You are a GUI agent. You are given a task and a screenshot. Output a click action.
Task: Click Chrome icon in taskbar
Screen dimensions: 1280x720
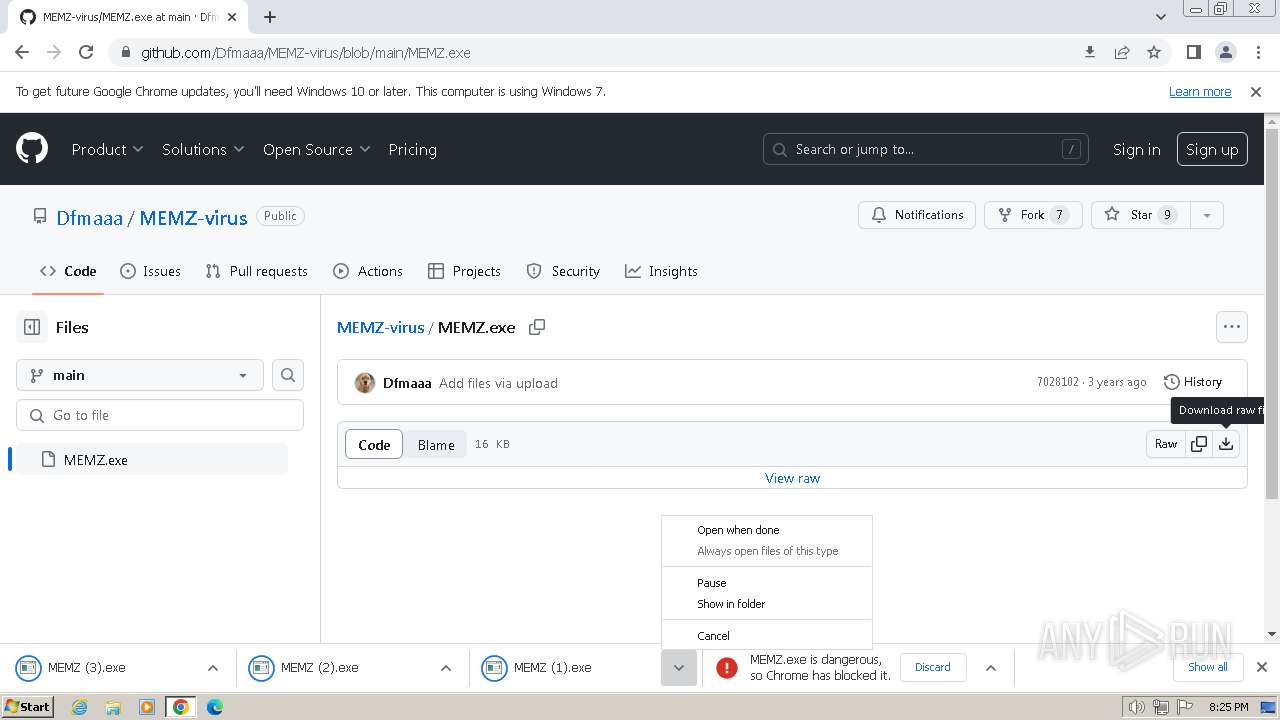click(181, 707)
